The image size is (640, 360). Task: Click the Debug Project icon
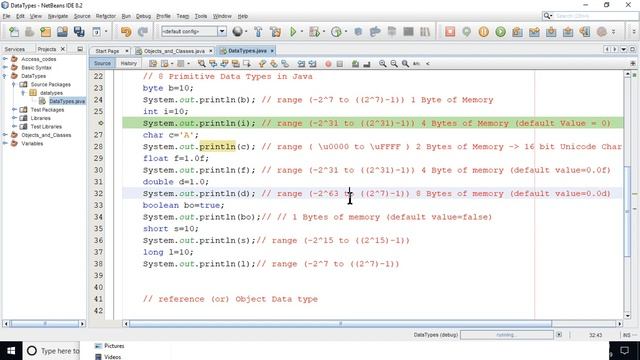(x=314, y=32)
